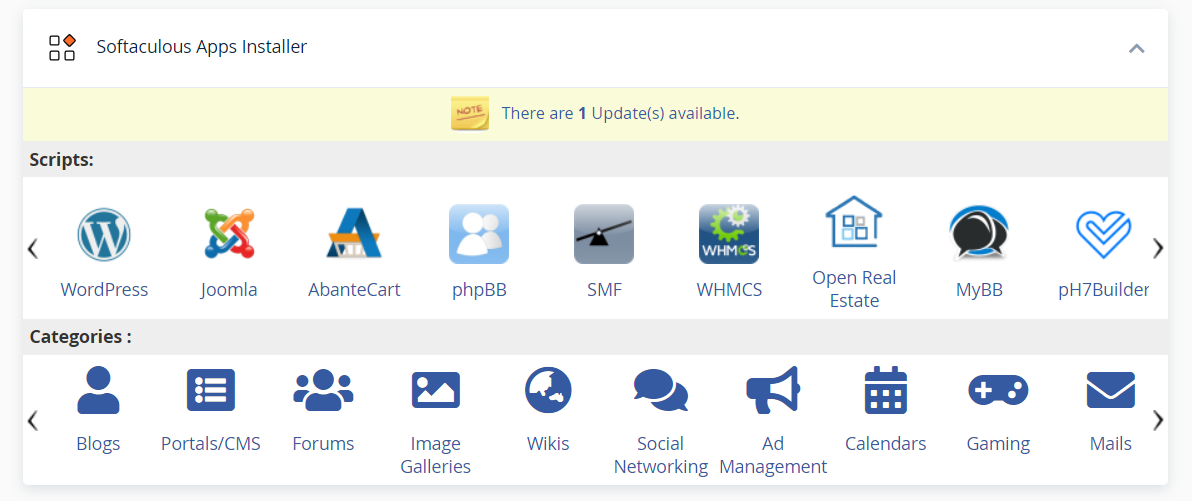Open the phpBB users icon
Screen dimensions: 1192x501
click(x=479, y=234)
